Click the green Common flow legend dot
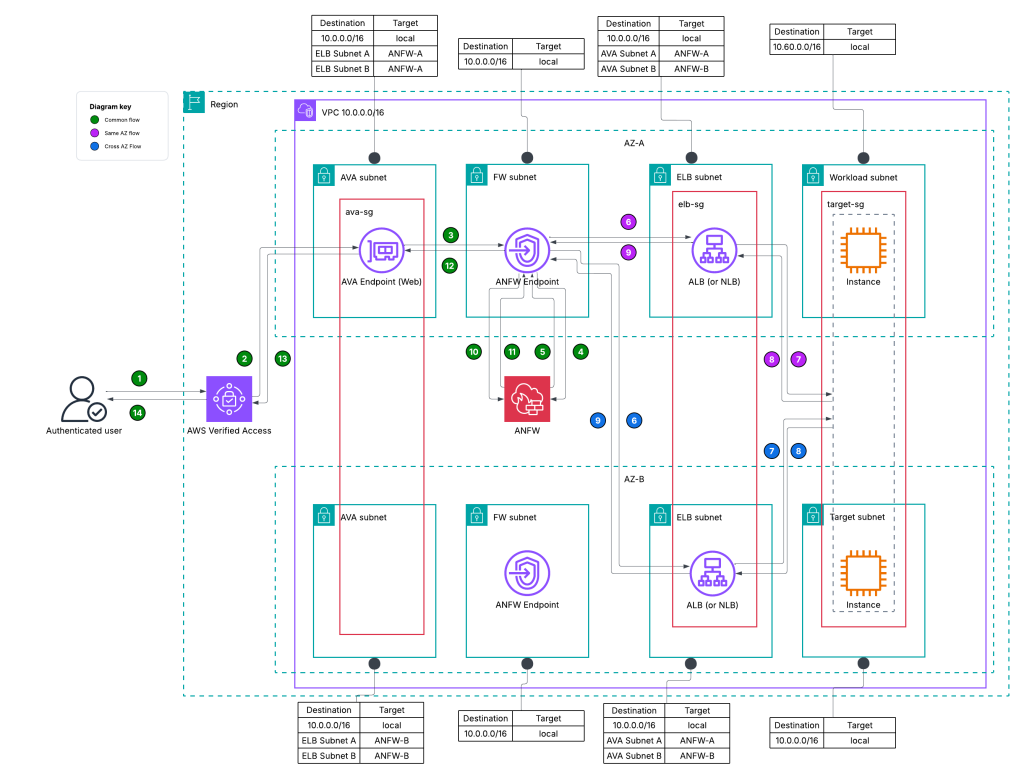The width and height of the screenshot is (1024, 779). click(x=95, y=119)
